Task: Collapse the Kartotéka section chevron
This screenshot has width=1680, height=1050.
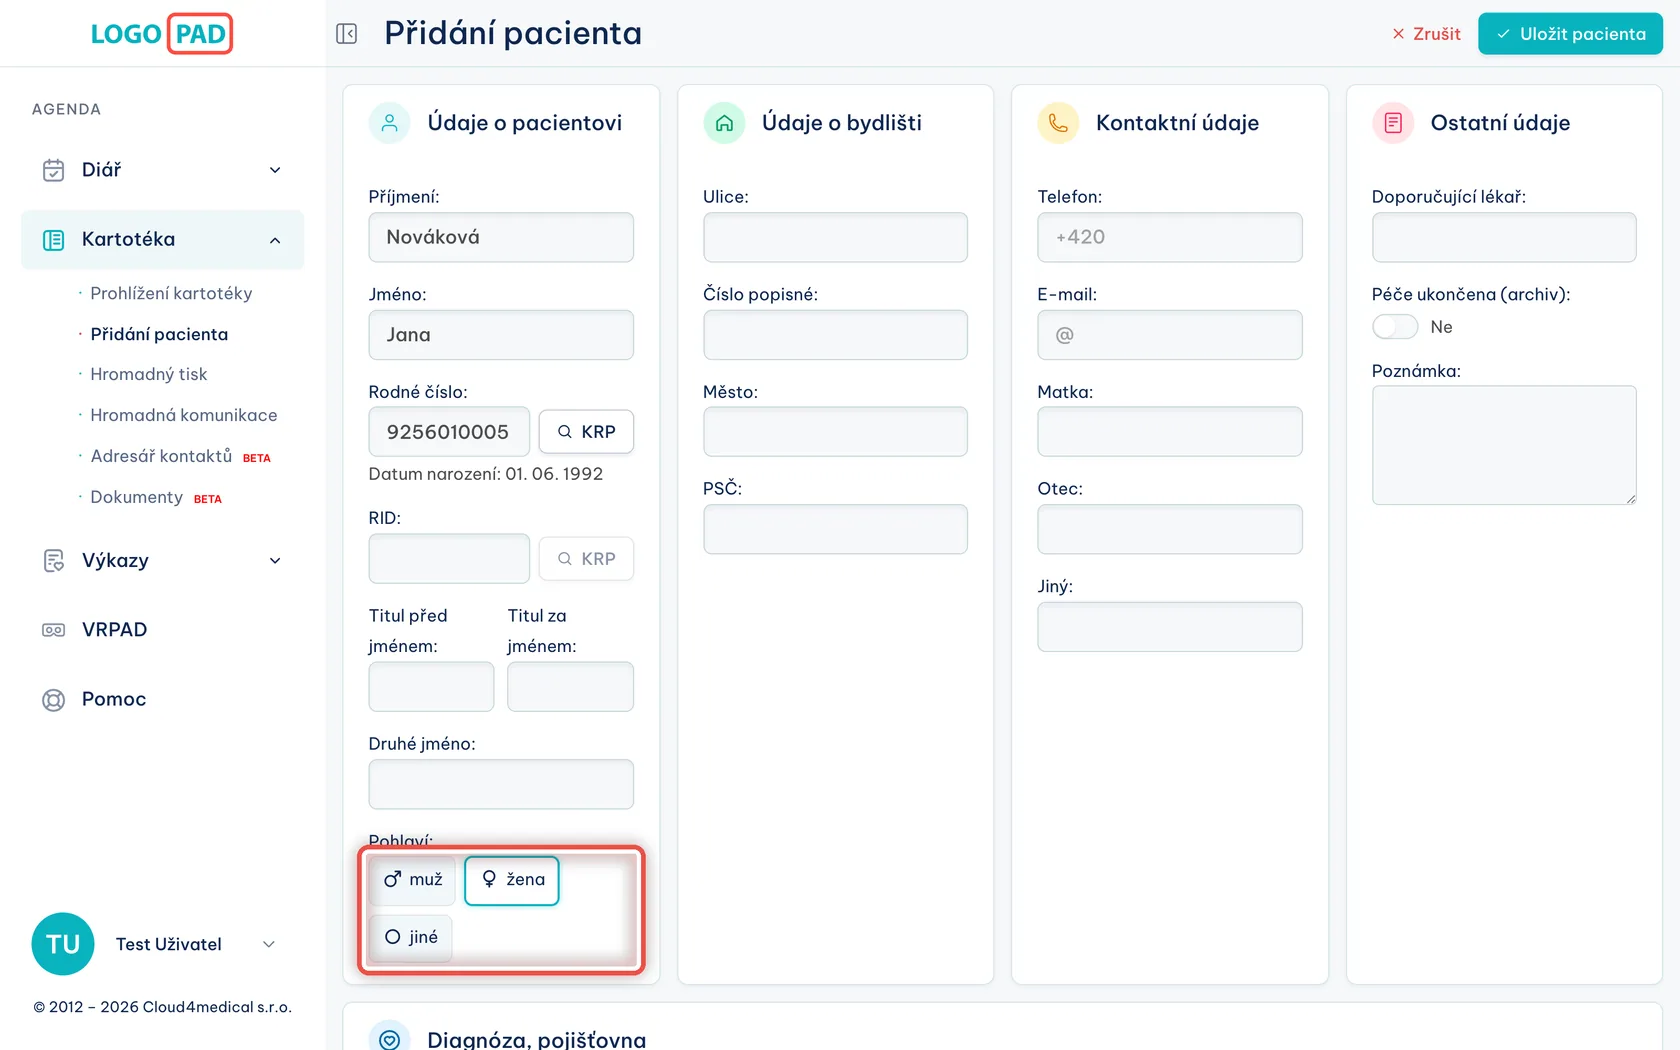Action: (x=275, y=240)
